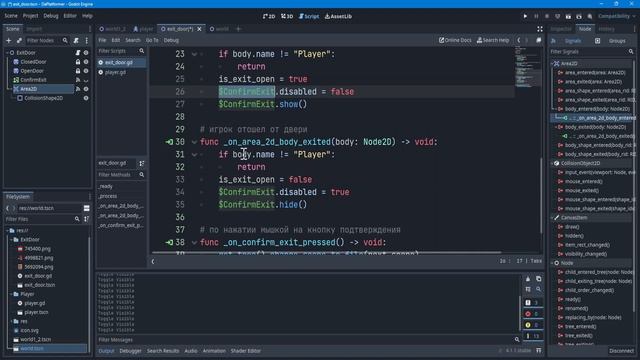Viewport: 640px width, 360px height.
Task: Fold the function at line 30
Action: coord(194,142)
